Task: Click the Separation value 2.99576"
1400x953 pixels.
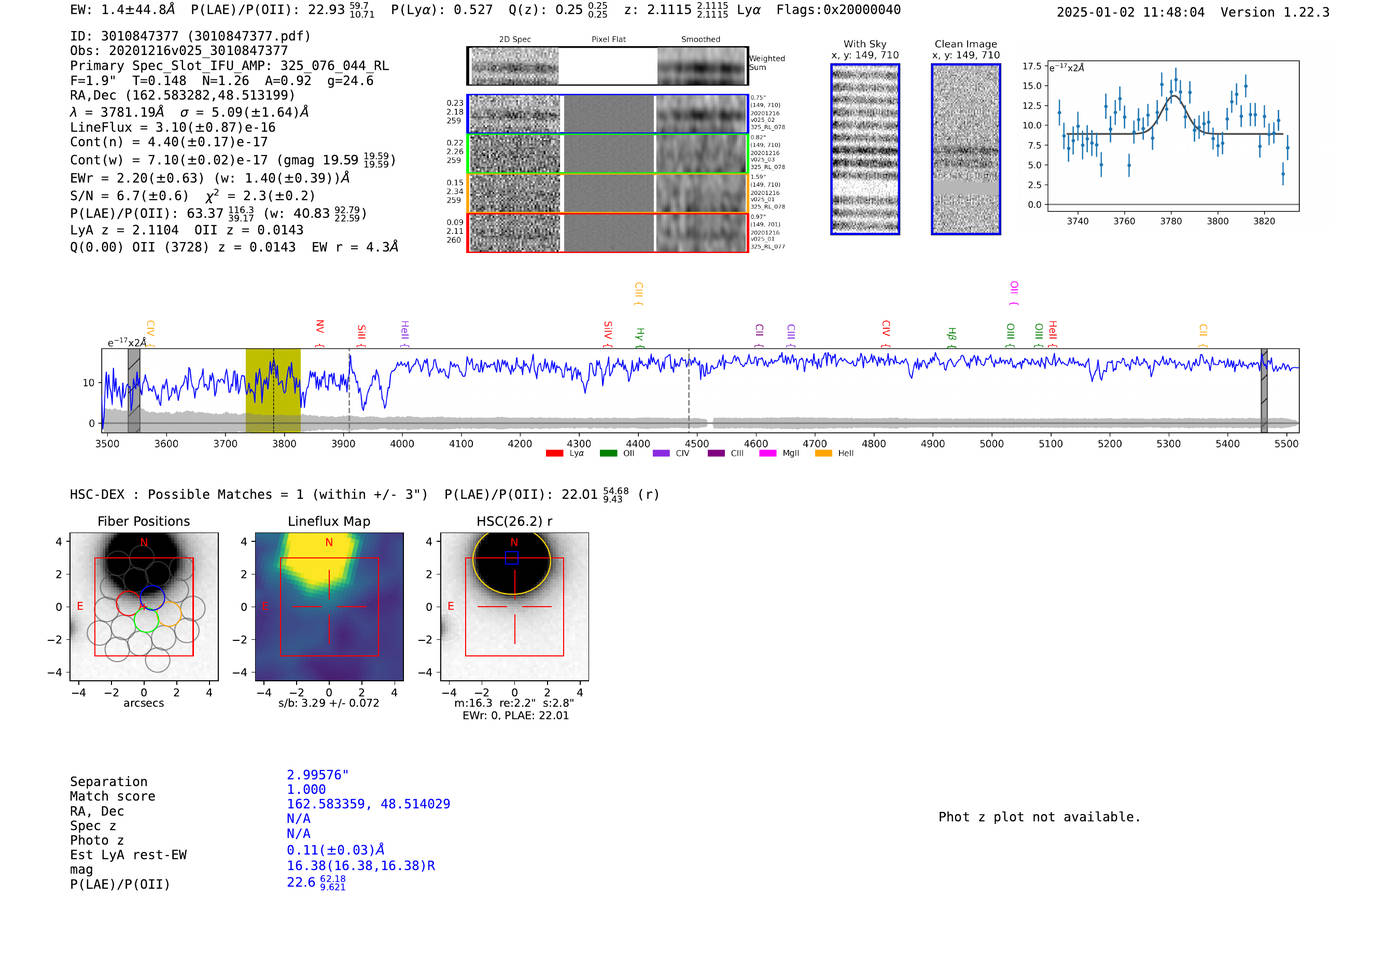Action: tap(318, 775)
